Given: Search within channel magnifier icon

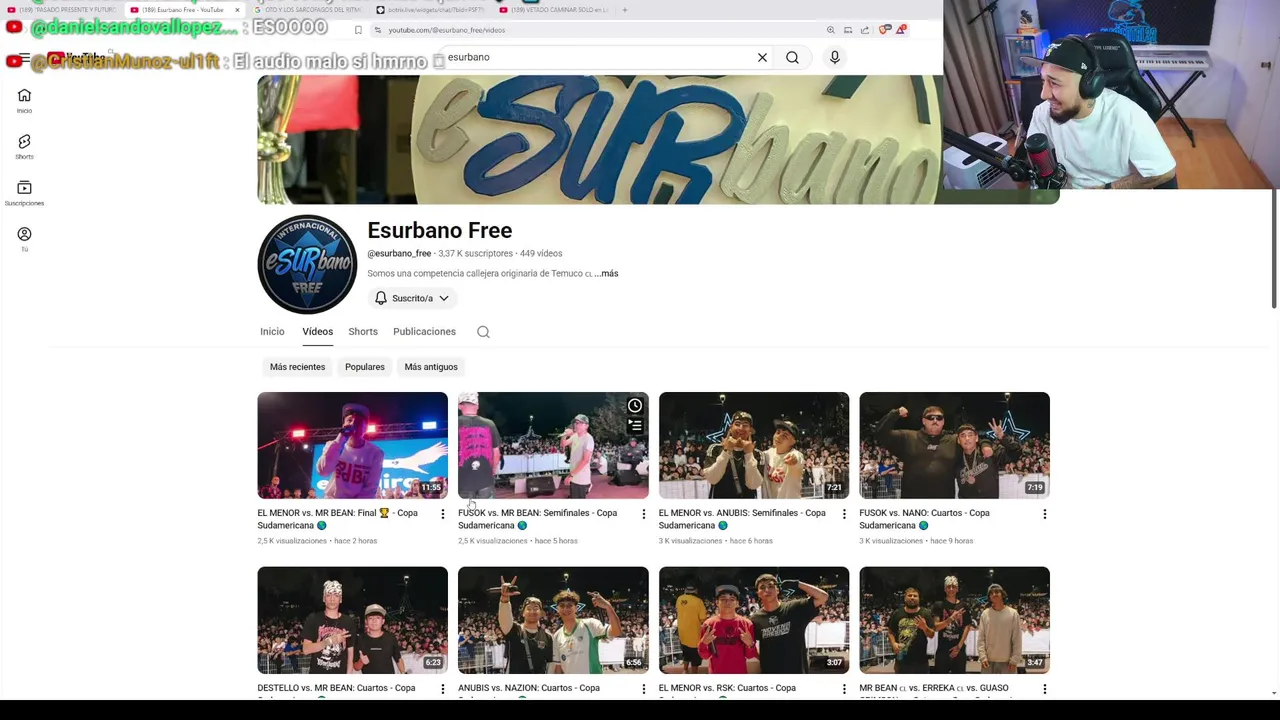Looking at the screenshot, I should click(x=483, y=332).
